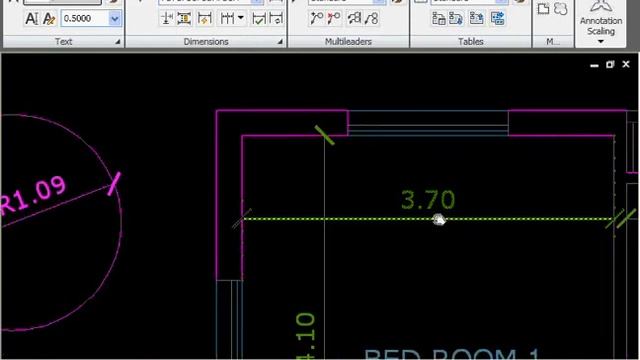Click the first Tables link data icon
Image resolution: width=640 pixels, height=360 pixels.
coord(438,18)
